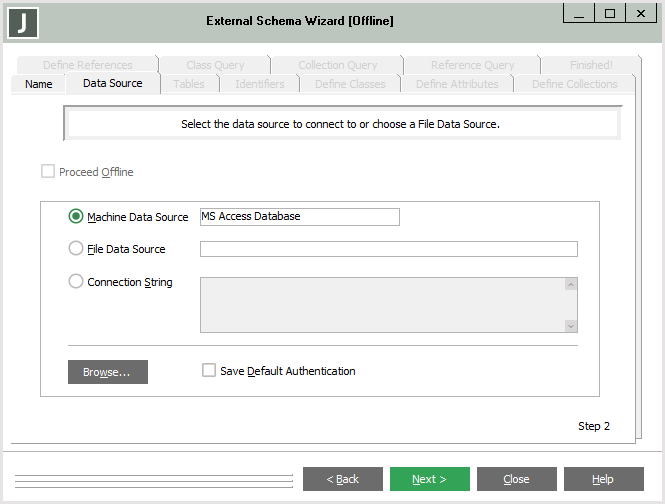Click the MS Access Database data source field
This screenshot has width=665, height=504.
pos(300,217)
